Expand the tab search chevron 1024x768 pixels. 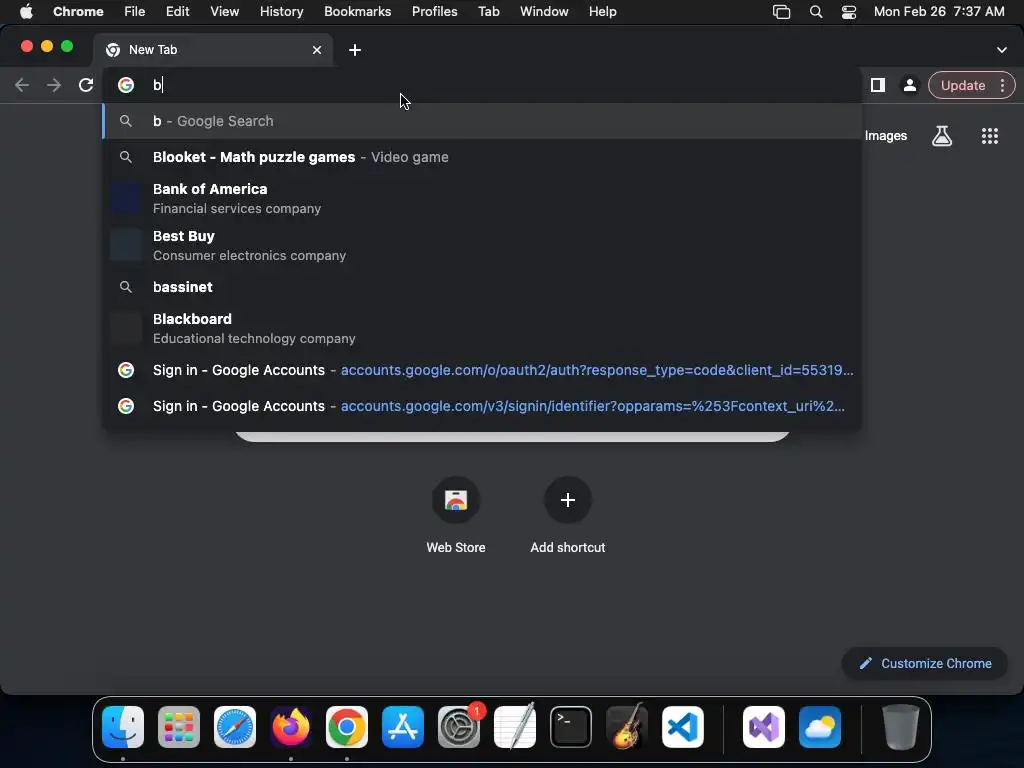[1002, 50]
